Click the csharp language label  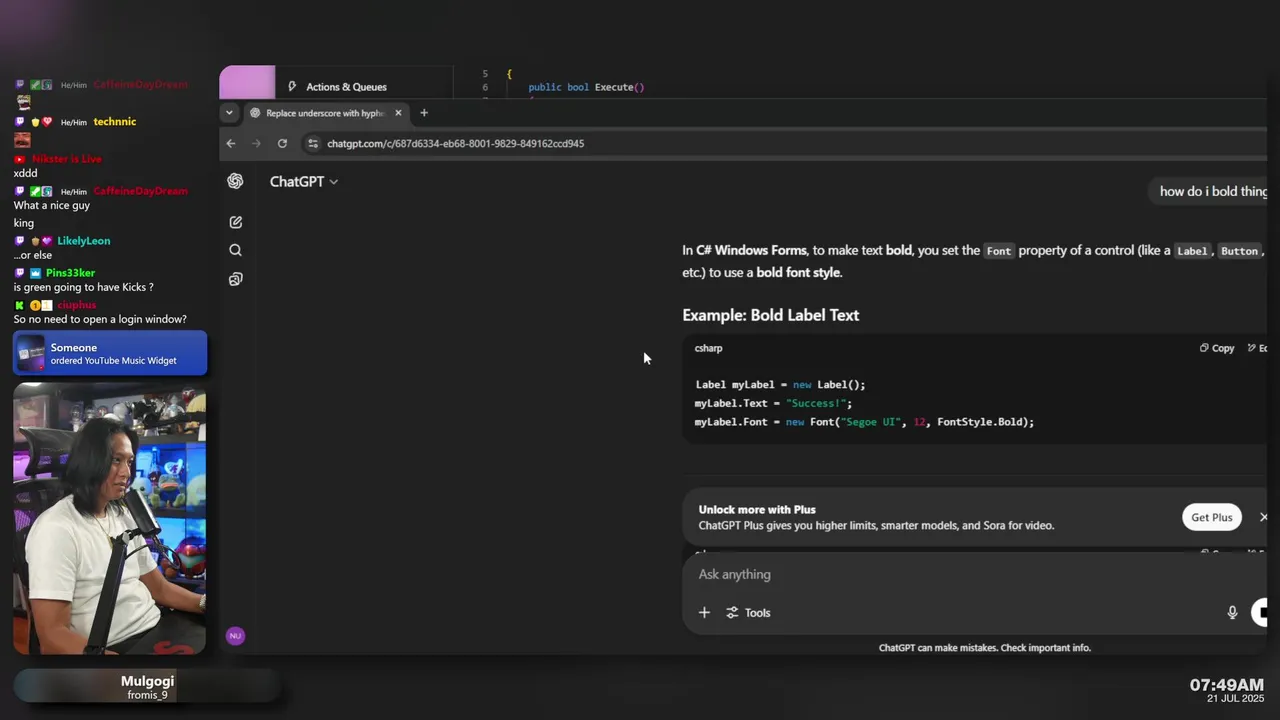click(708, 348)
